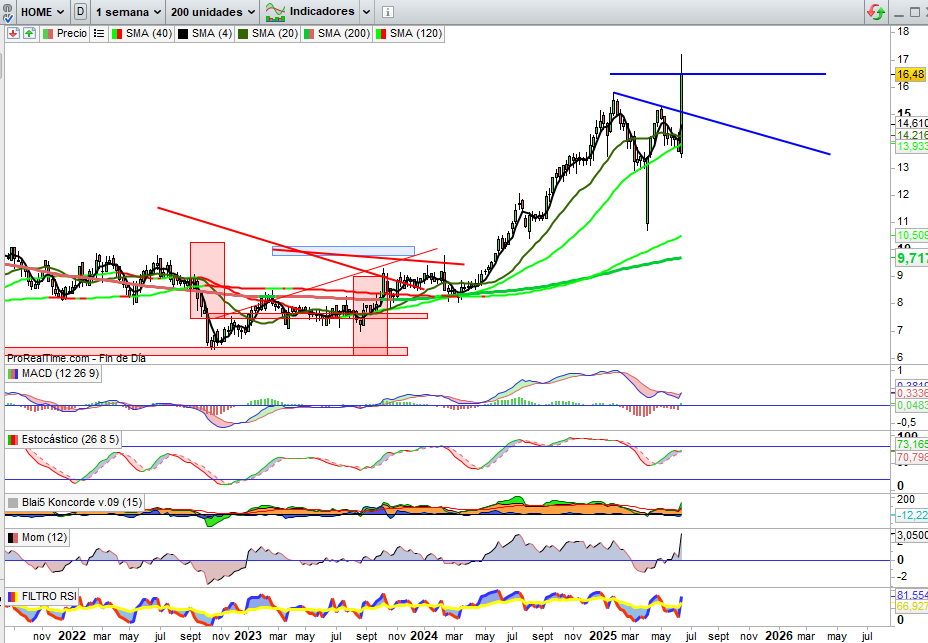
Task: Click the D display mode button
Action: (80, 12)
